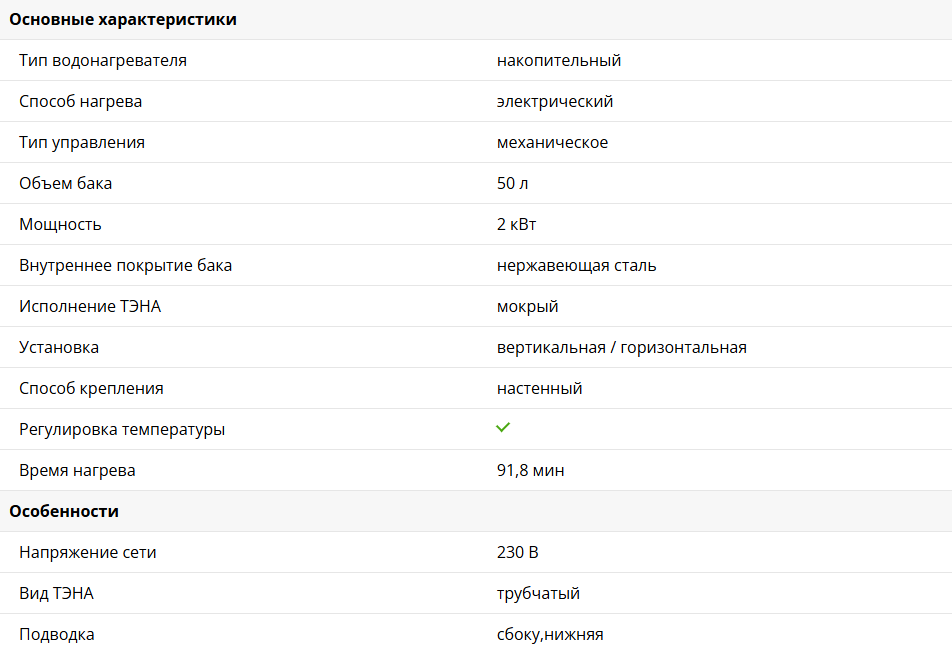Click the label Тип управления
952x652 pixels.
click(x=82, y=143)
